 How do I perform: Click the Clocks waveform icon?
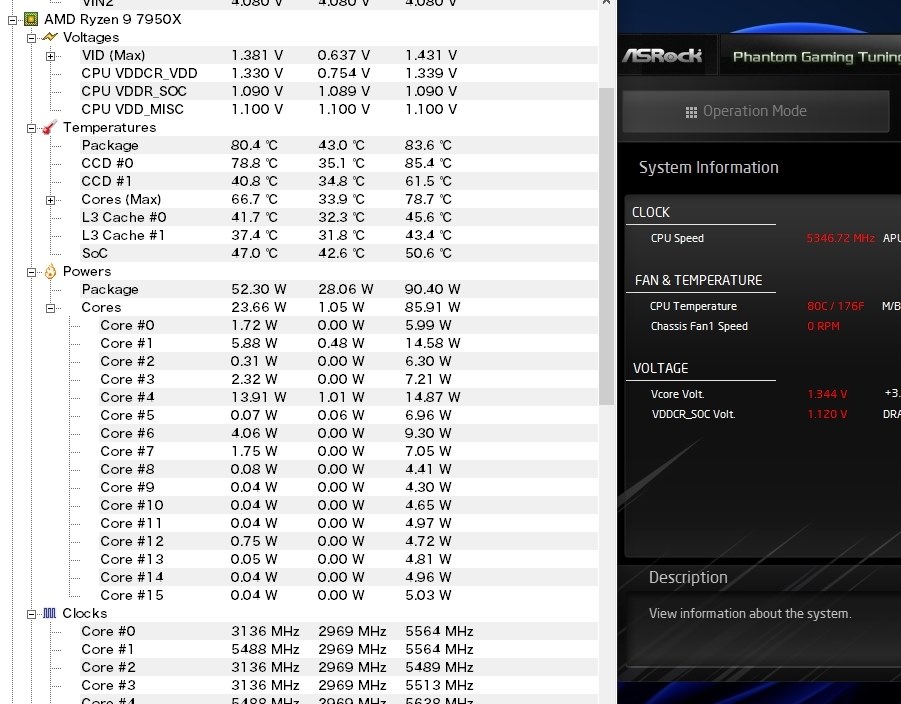pos(50,613)
